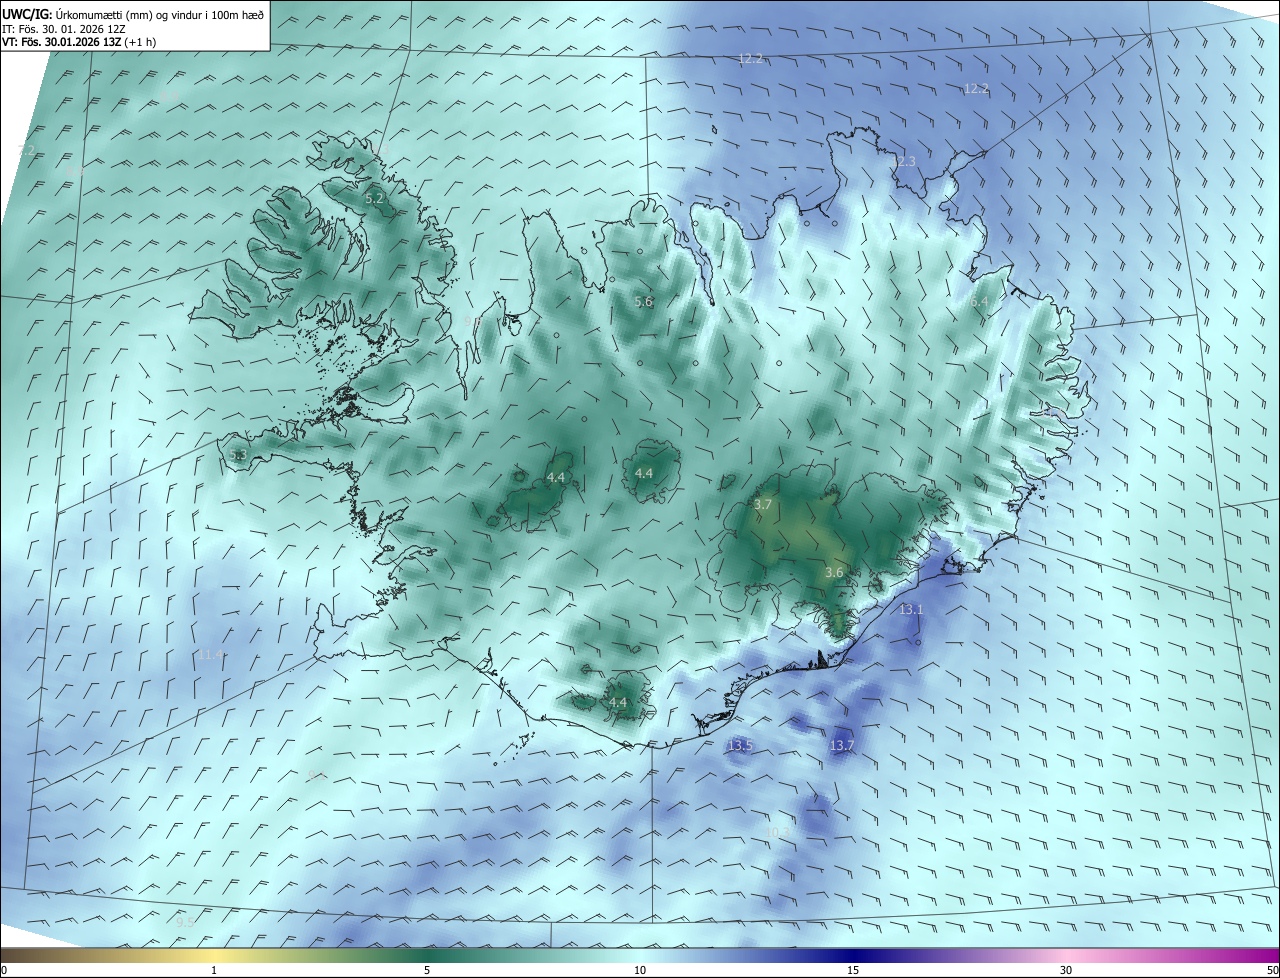Click the 5.6 value in north Iceland
This screenshot has width=1280, height=978.
coord(643,301)
